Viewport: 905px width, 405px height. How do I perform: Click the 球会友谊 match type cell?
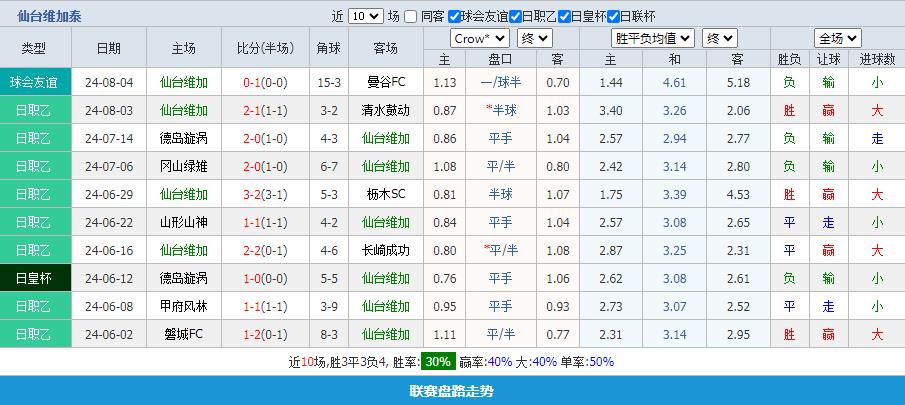[x=36, y=82]
